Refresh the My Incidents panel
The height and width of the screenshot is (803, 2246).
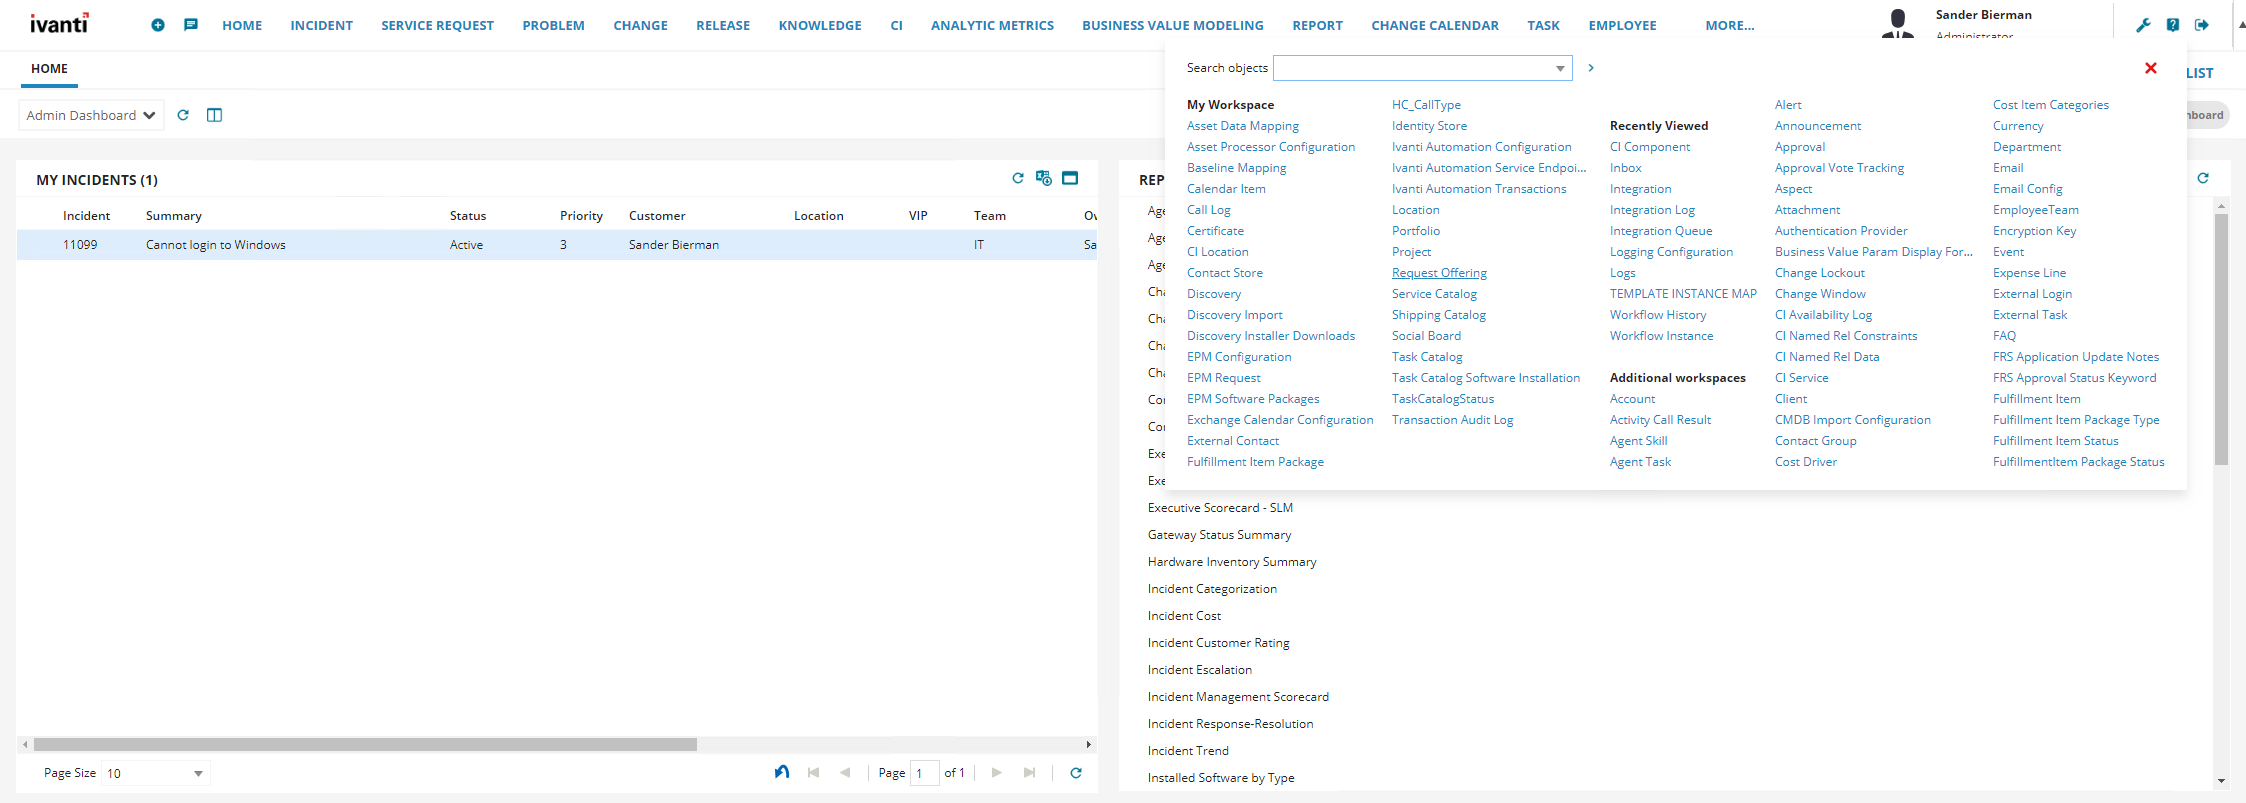(x=1018, y=178)
